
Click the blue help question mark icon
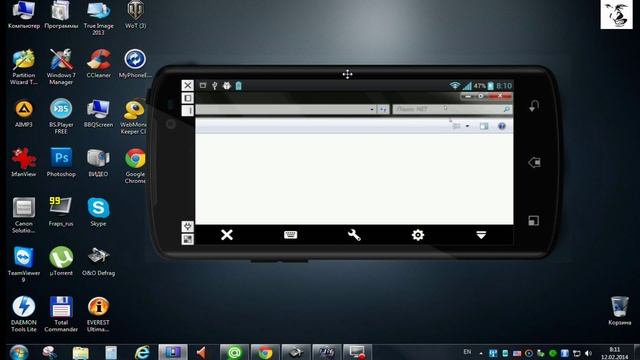tap(502, 126)
